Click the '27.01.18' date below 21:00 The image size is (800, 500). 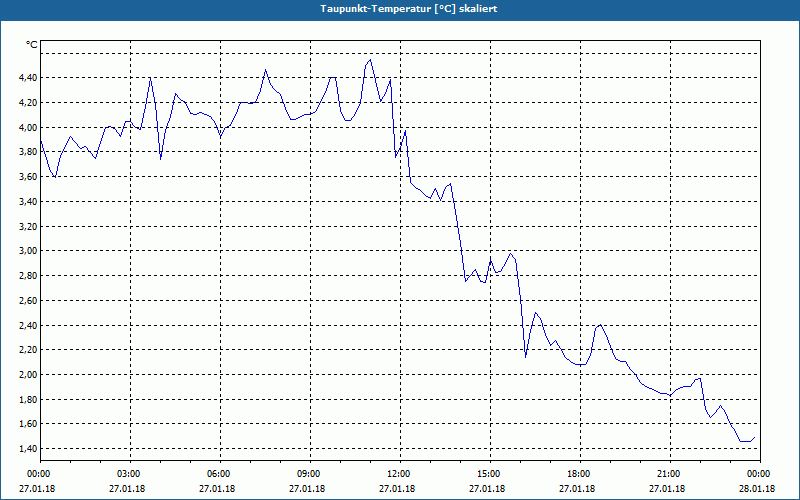tap(667, 489)
